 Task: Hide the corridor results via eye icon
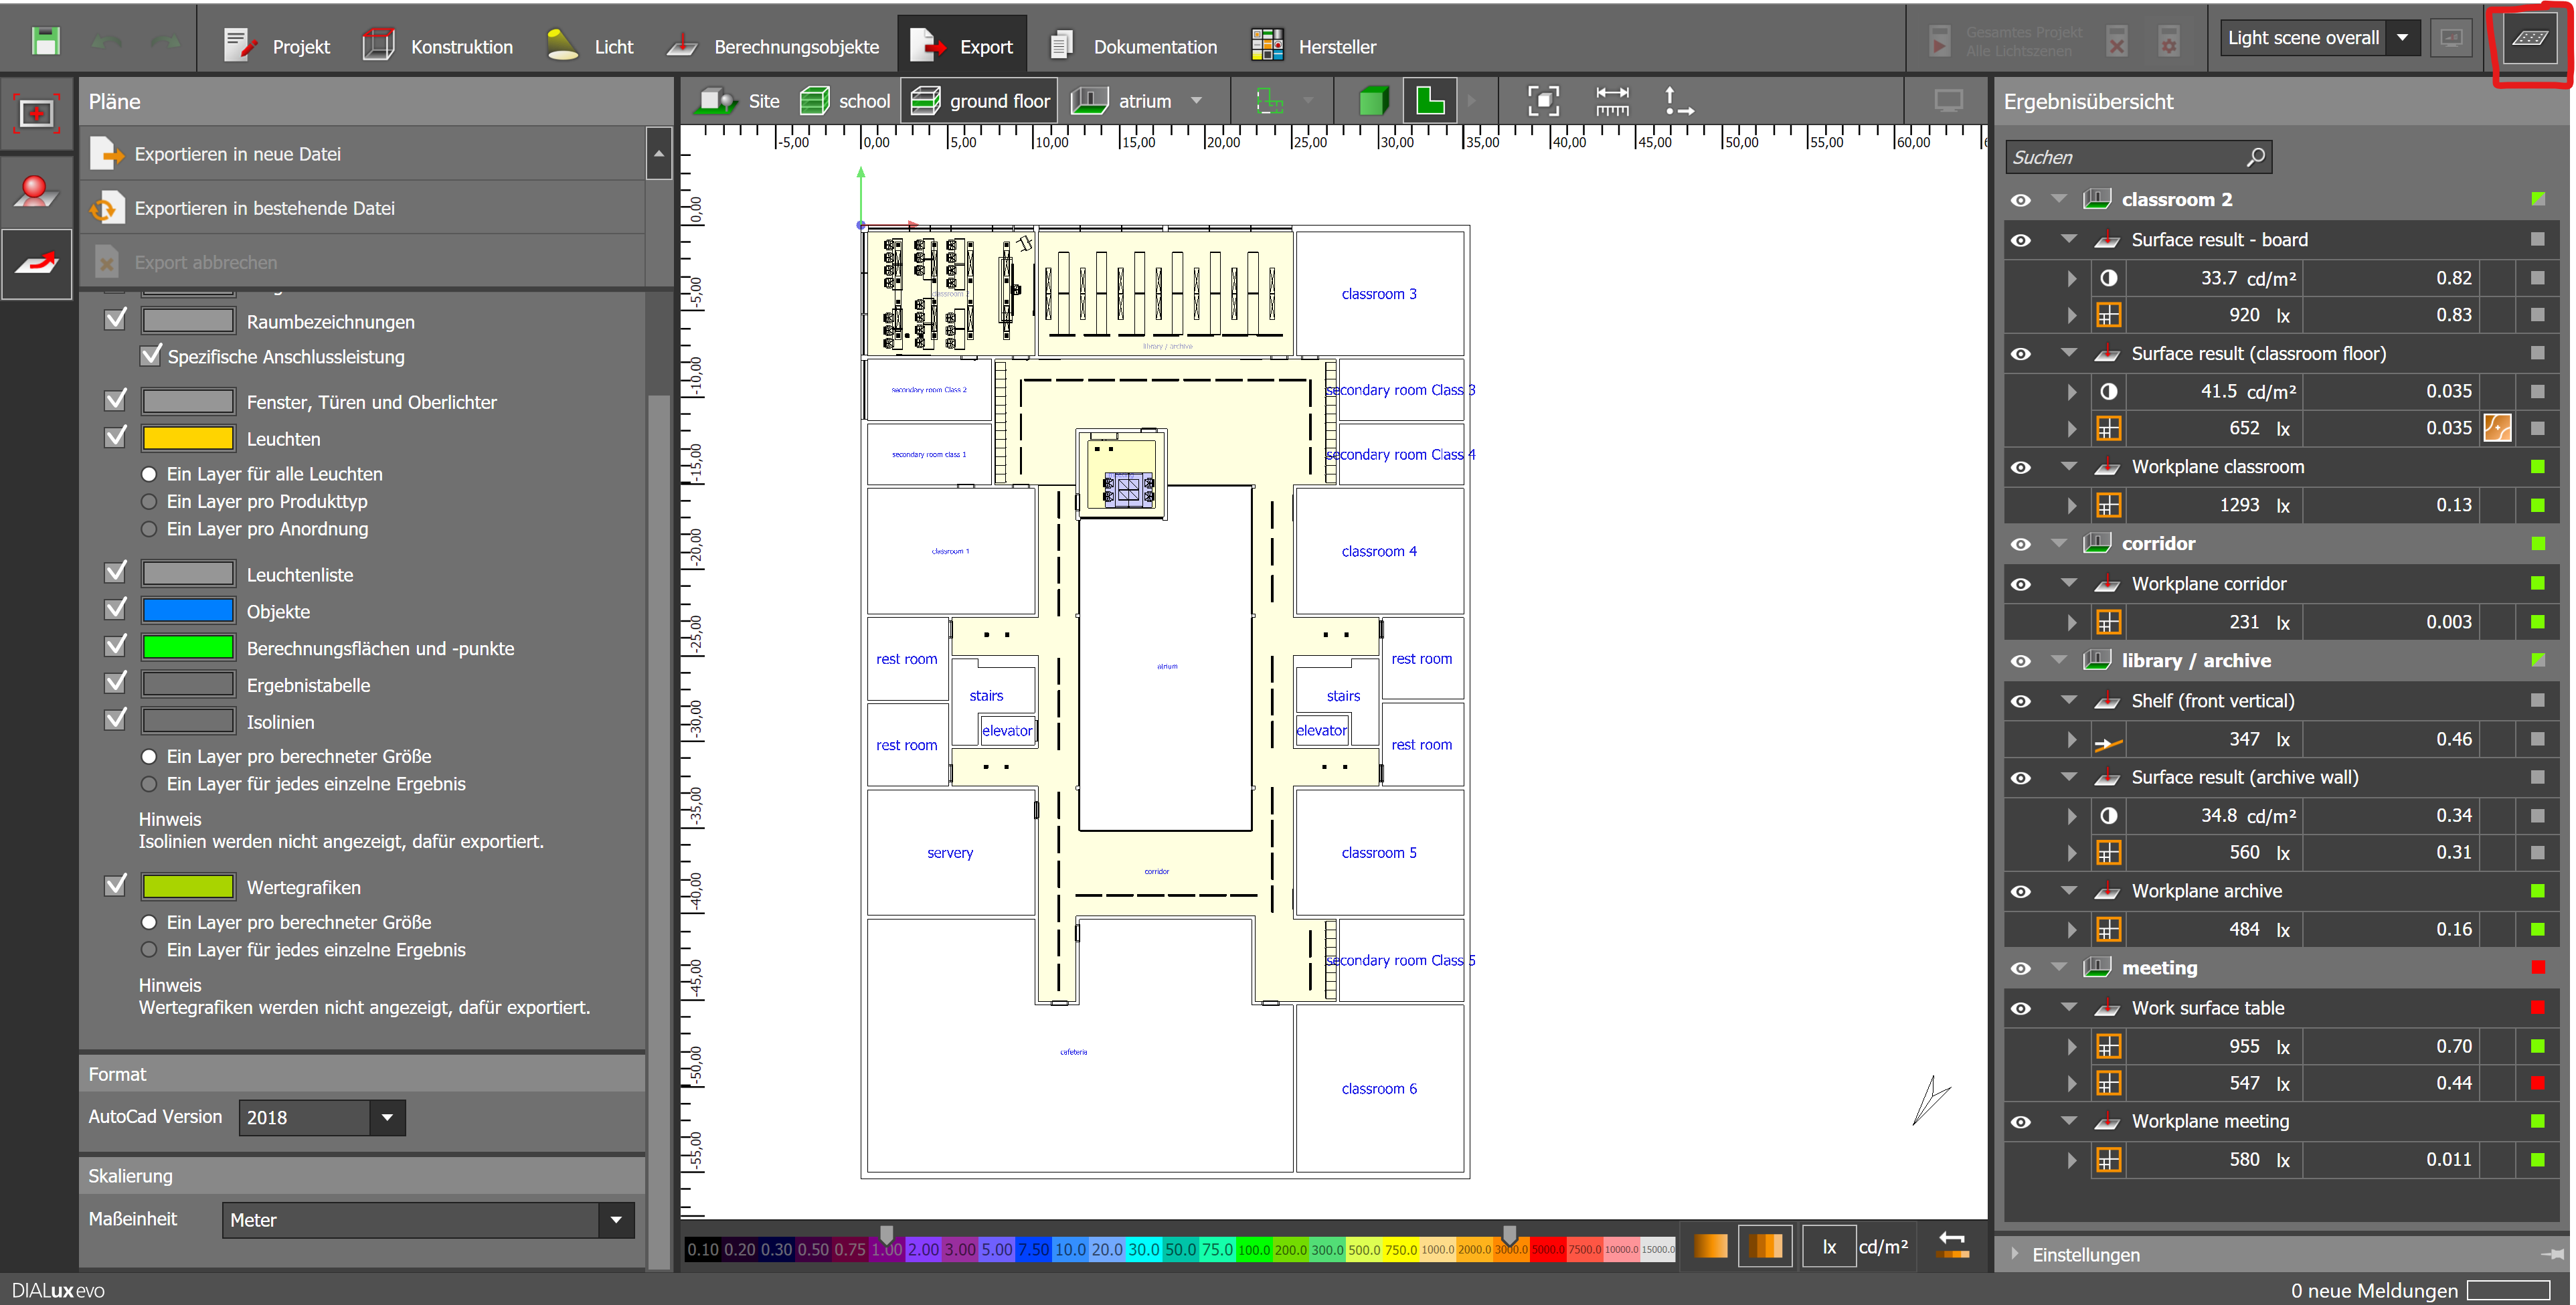point(2020,544)
